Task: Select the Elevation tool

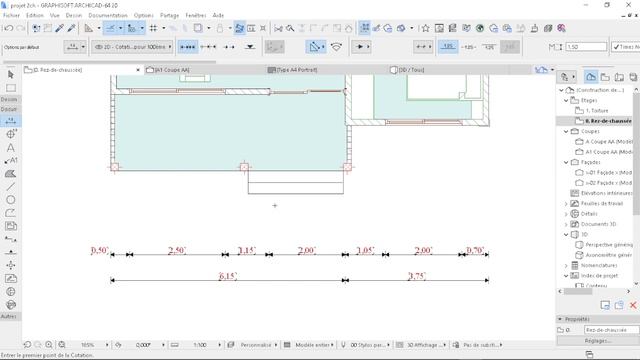Action: [x=11, y=252]
